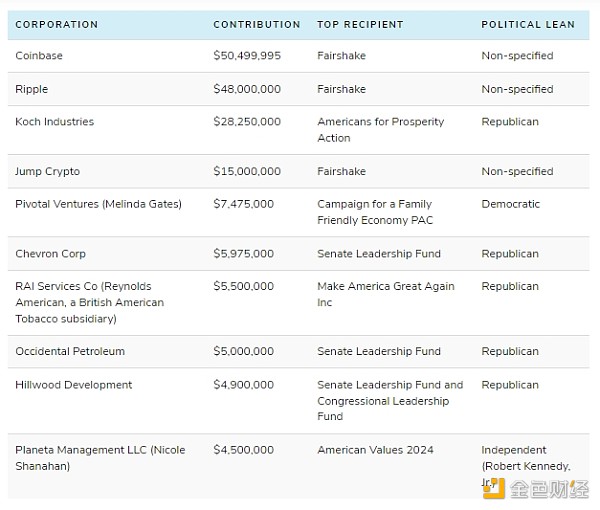Click the TOP RECIPIENT column header
600x510 pixels.
pyautogui.click(x=360, y=24)
